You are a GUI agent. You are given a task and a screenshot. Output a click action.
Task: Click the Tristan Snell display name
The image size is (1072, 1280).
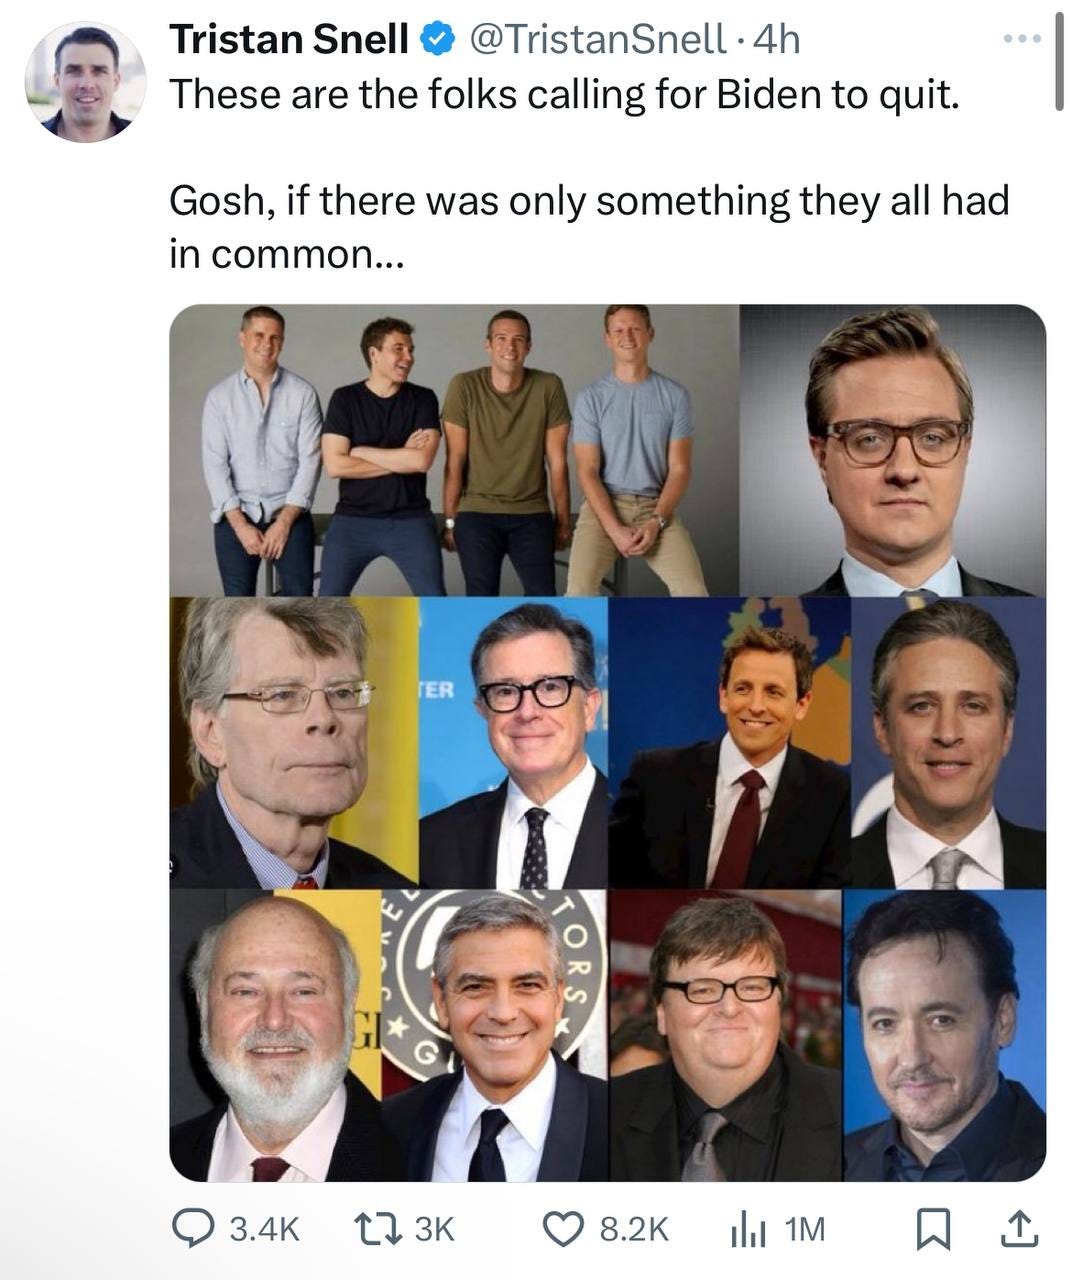coord(289,40)
